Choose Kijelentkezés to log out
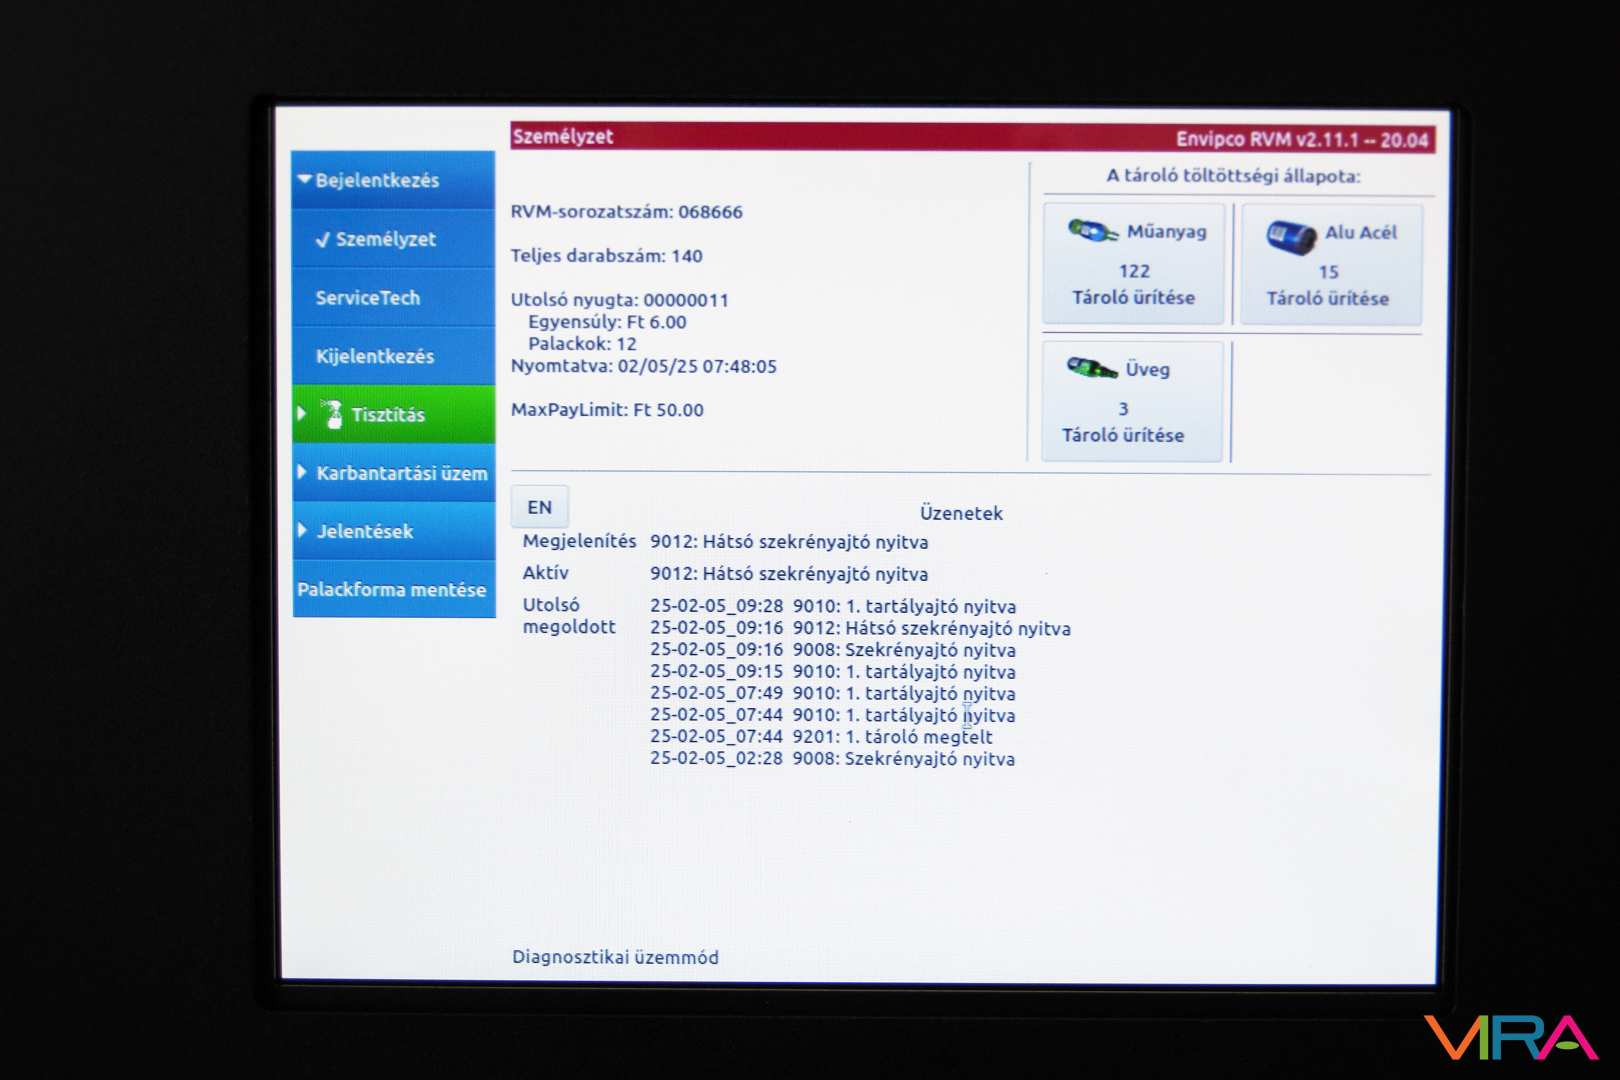 pos(375,356)
